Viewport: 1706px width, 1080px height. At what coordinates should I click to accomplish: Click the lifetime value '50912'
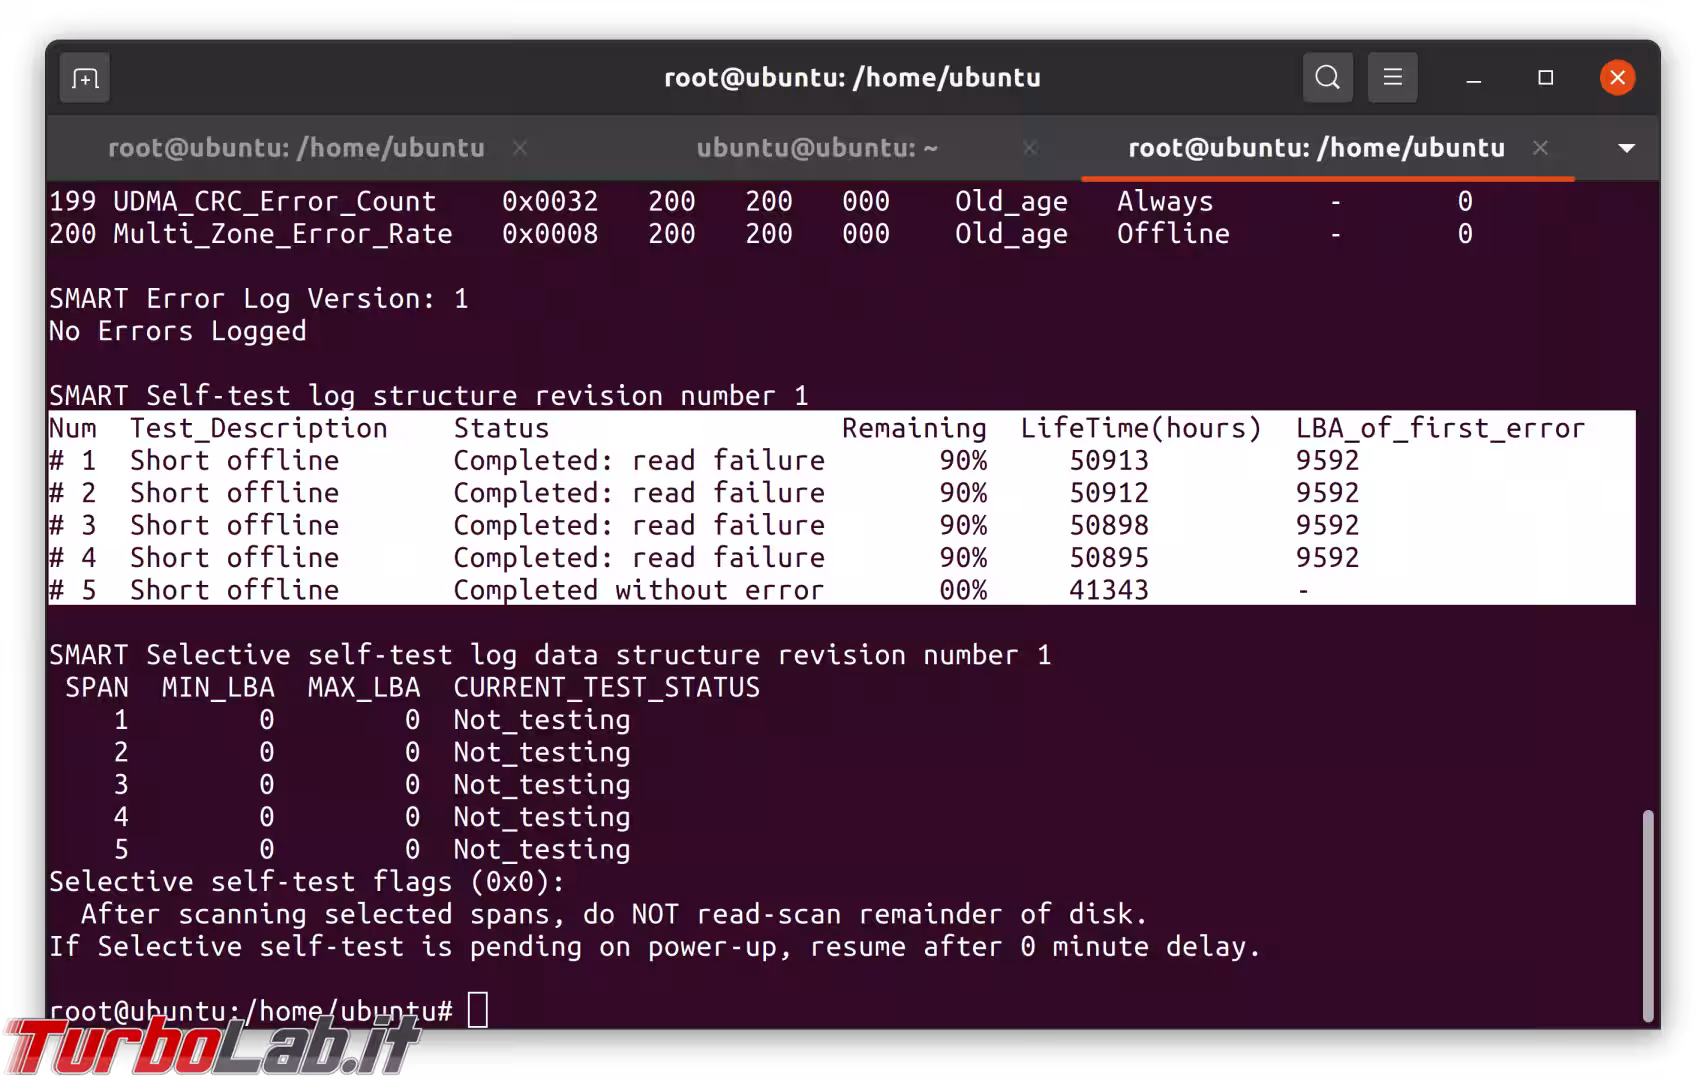(1109, 493)
